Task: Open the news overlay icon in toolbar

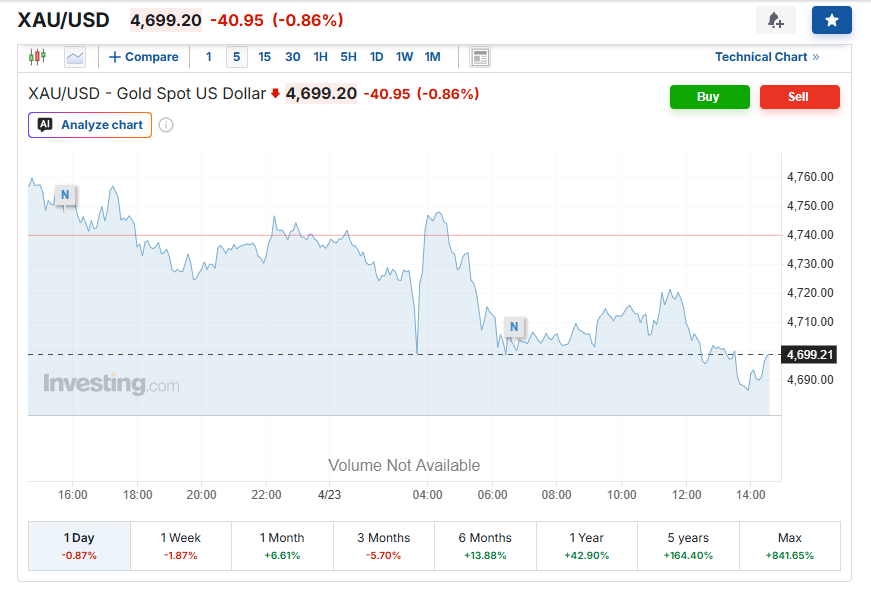Action: (480, 57)
